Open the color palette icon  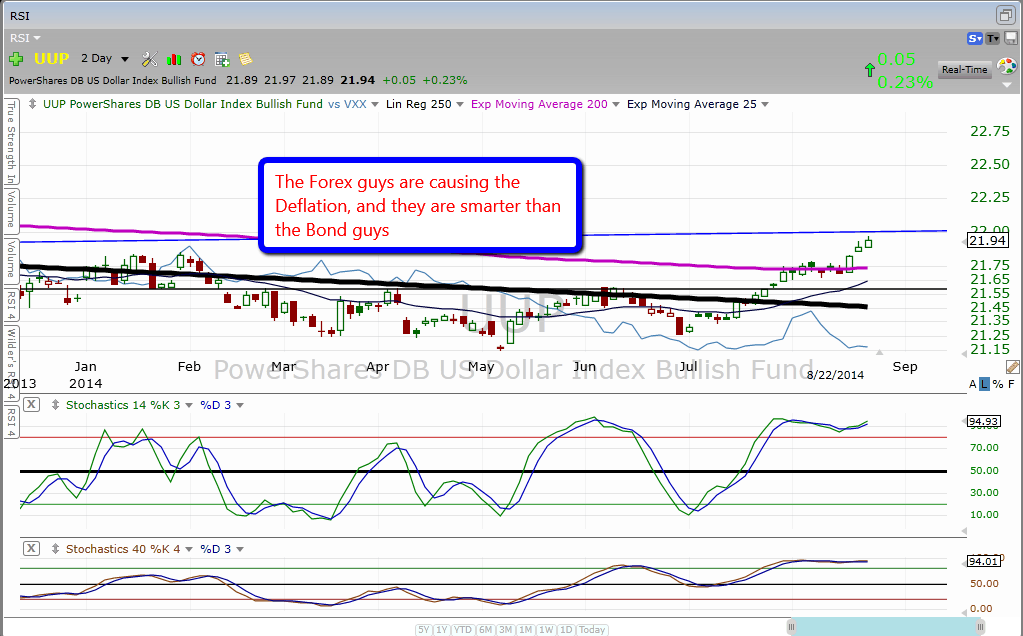click(x=1007, y=66)
